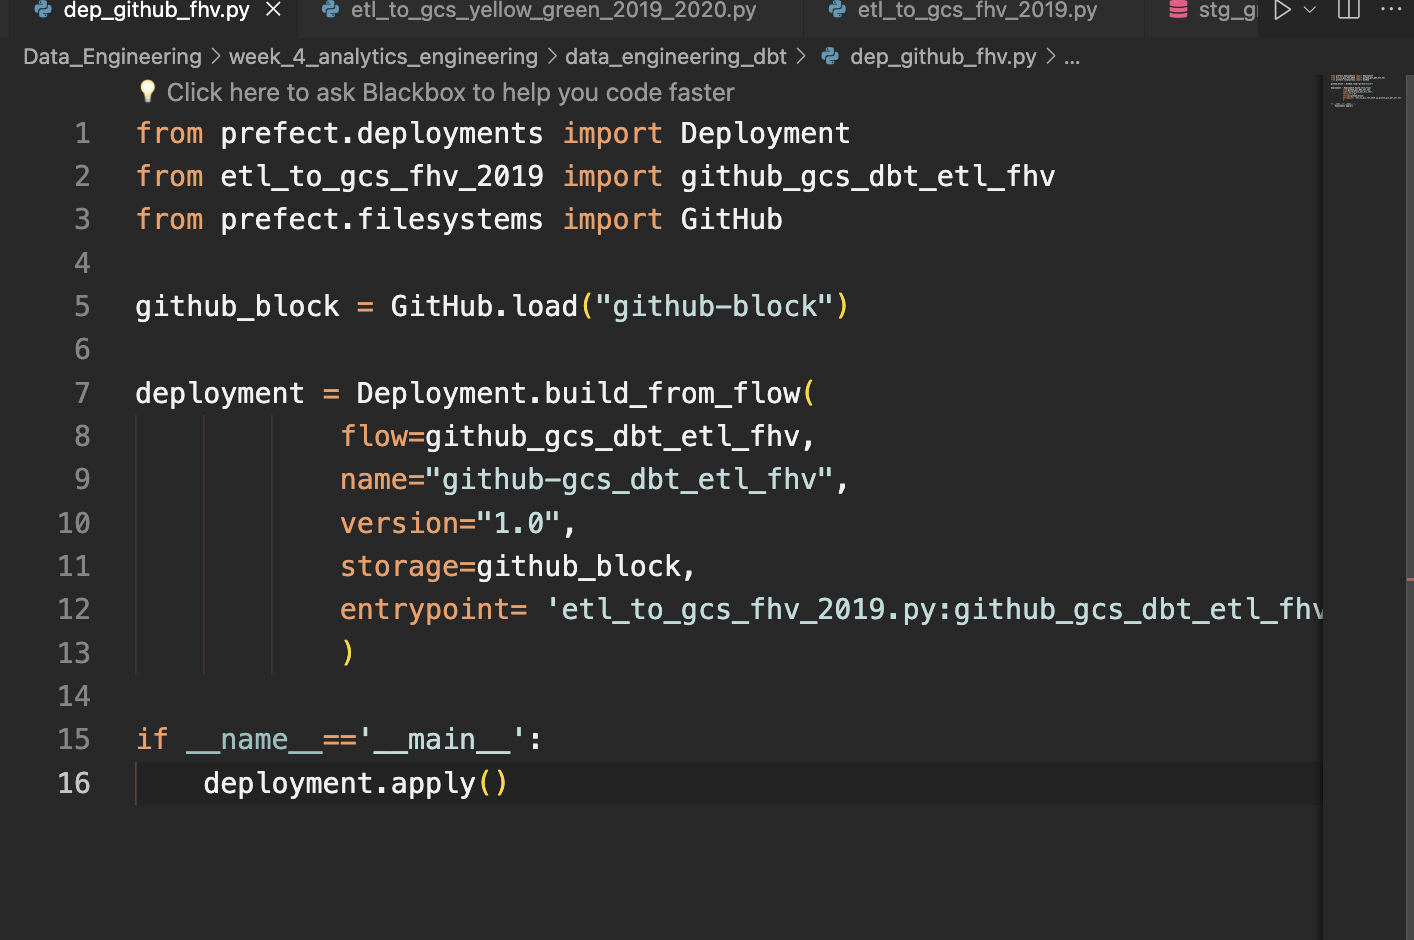
Task: Click the "github-block" string literal
Action: click(x=714, y=306)
